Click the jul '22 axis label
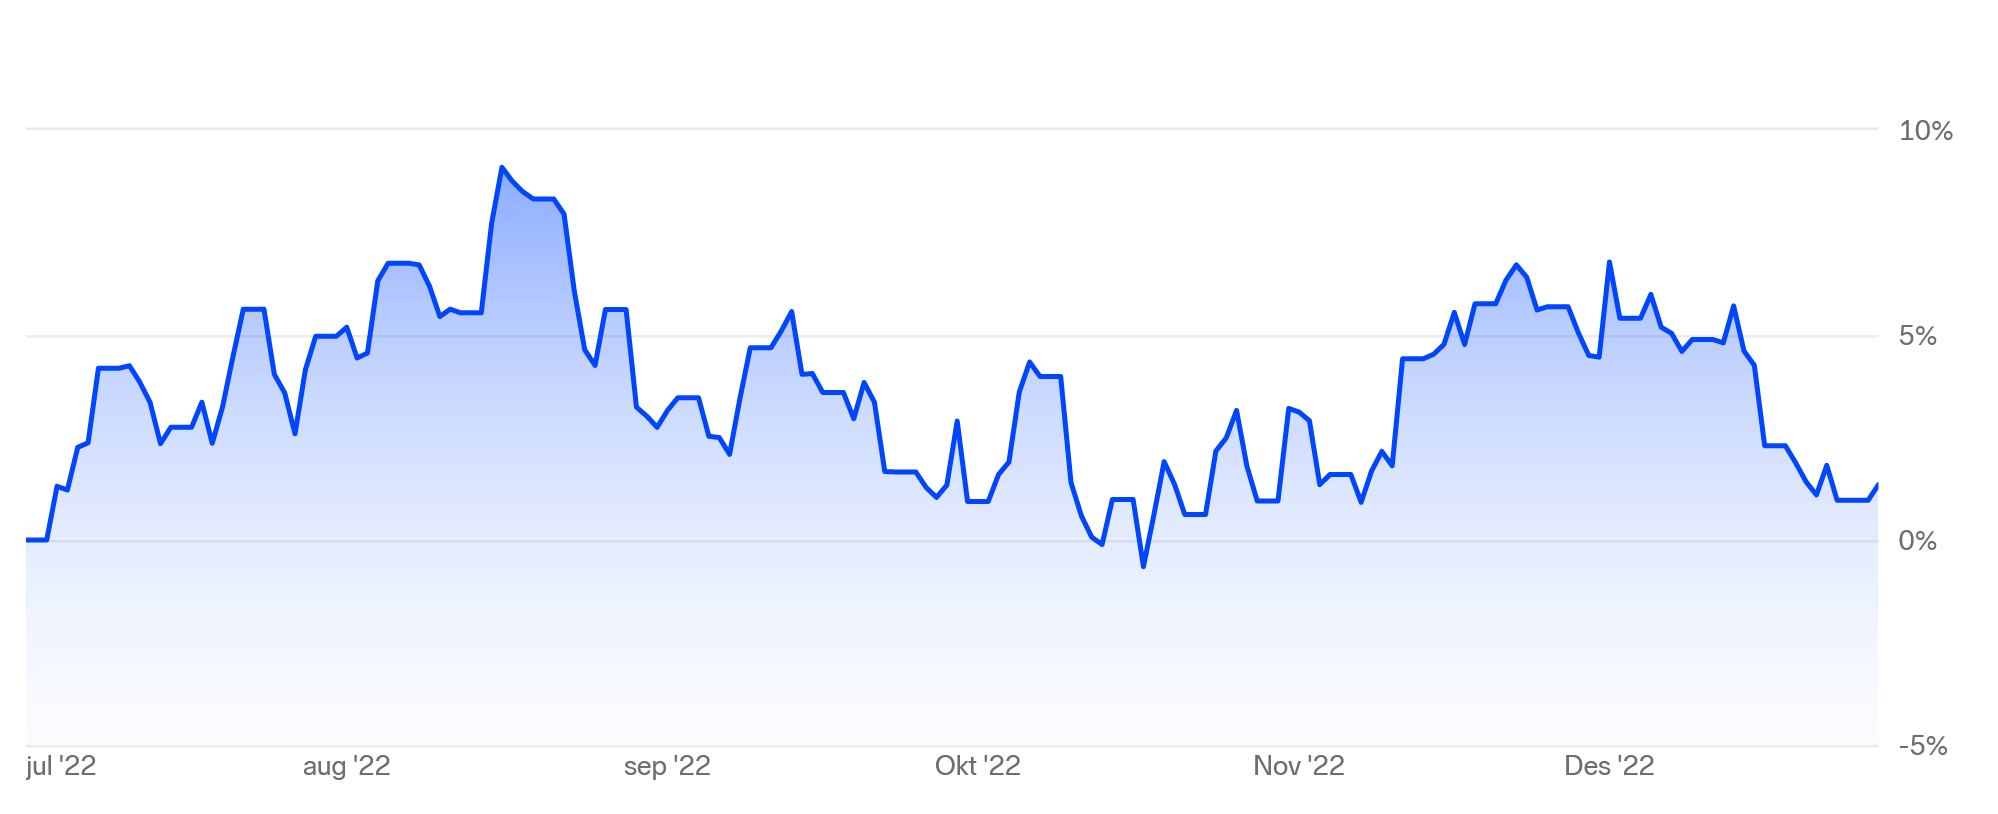1998x814 pixels. click(61, 767)
